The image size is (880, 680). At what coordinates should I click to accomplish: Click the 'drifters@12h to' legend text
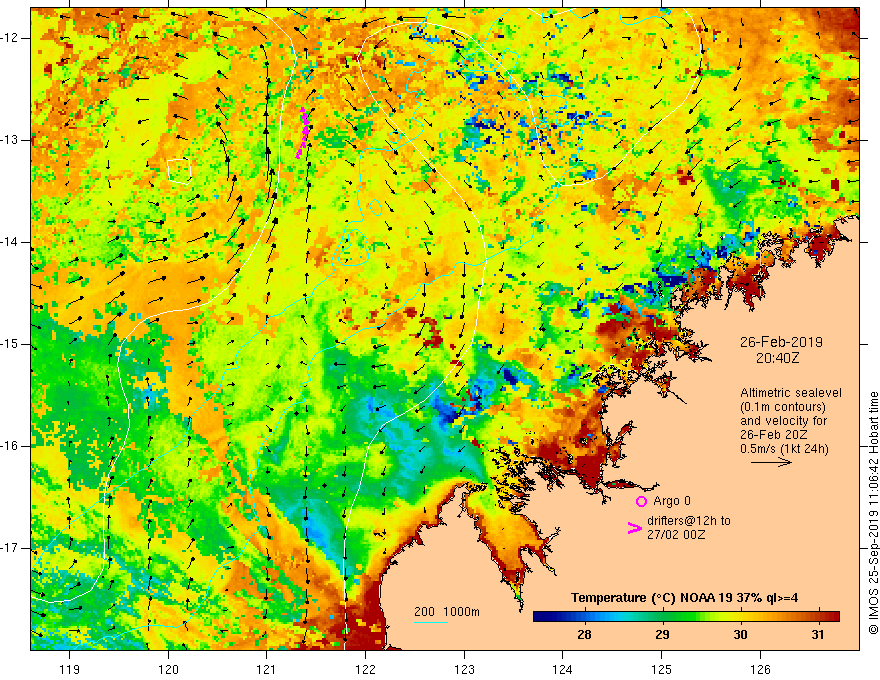tap(689, 521)
